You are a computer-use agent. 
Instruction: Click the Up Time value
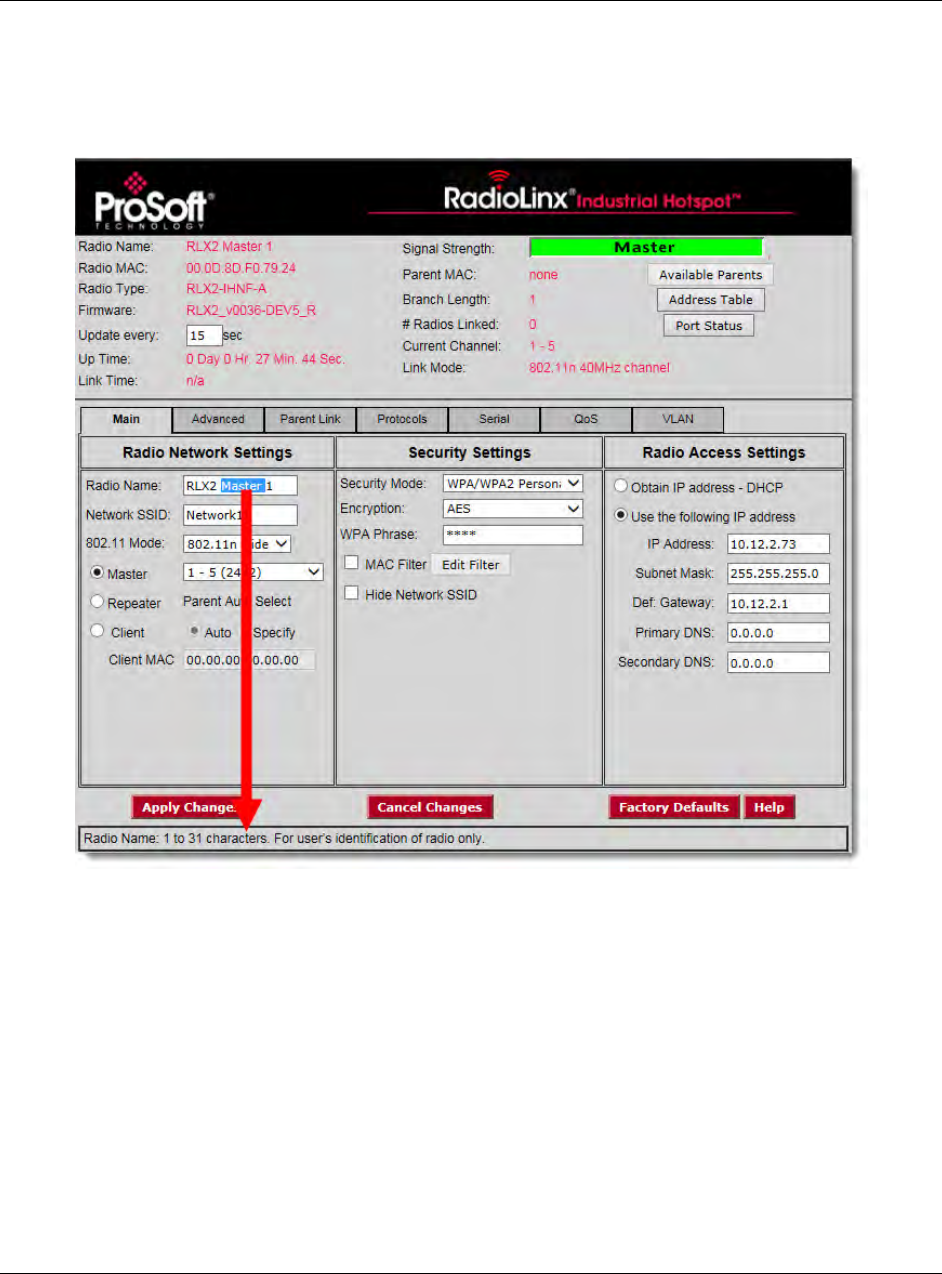[265, 358]
